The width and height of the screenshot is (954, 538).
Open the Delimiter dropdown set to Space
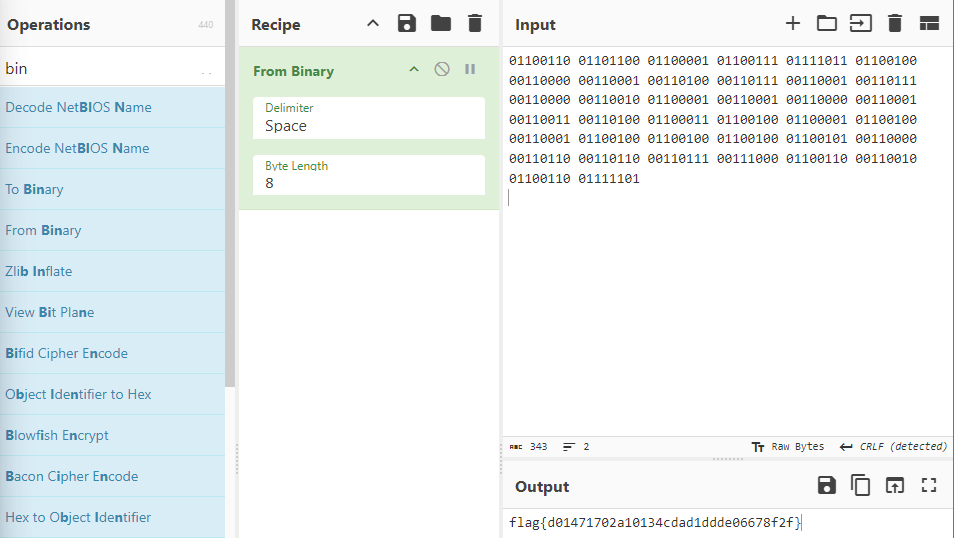tap(369, 118)
